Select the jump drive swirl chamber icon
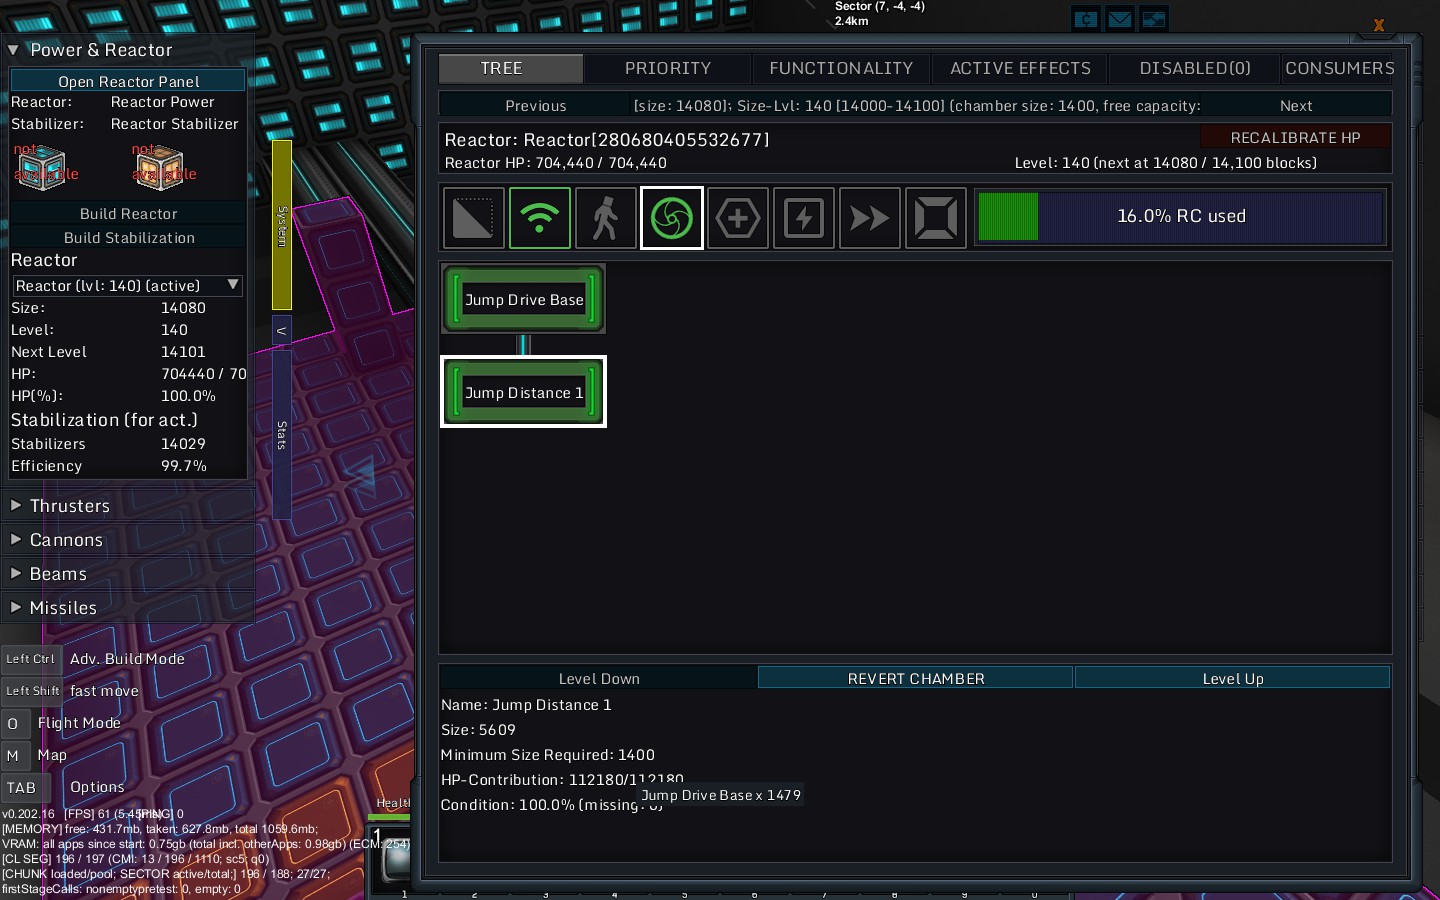The image size is (1440, 900). (672, 218)
